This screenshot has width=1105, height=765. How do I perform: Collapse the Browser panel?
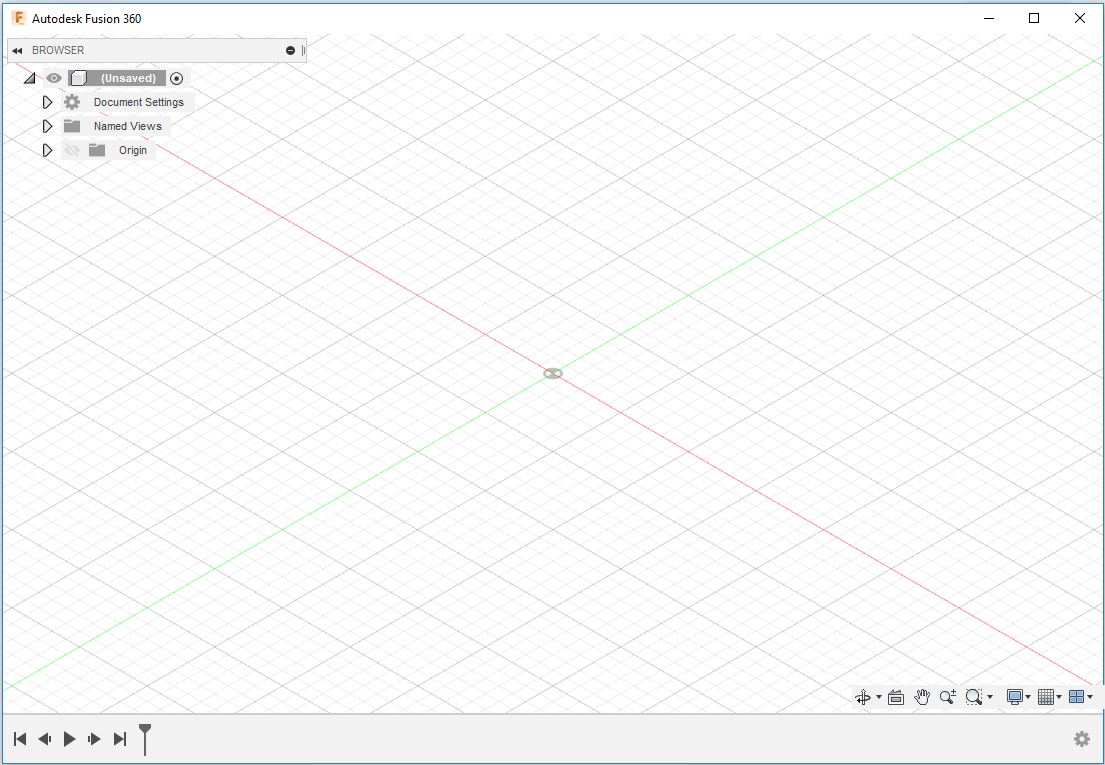click(x=16, y=50)
